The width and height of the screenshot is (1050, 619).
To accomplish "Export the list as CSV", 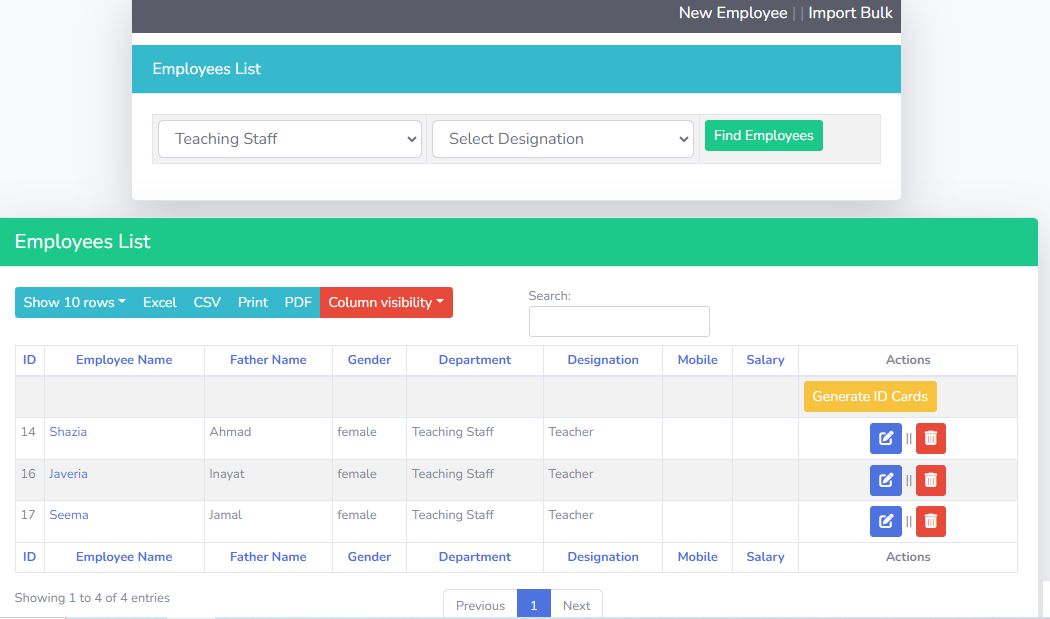I will point(207,303).
